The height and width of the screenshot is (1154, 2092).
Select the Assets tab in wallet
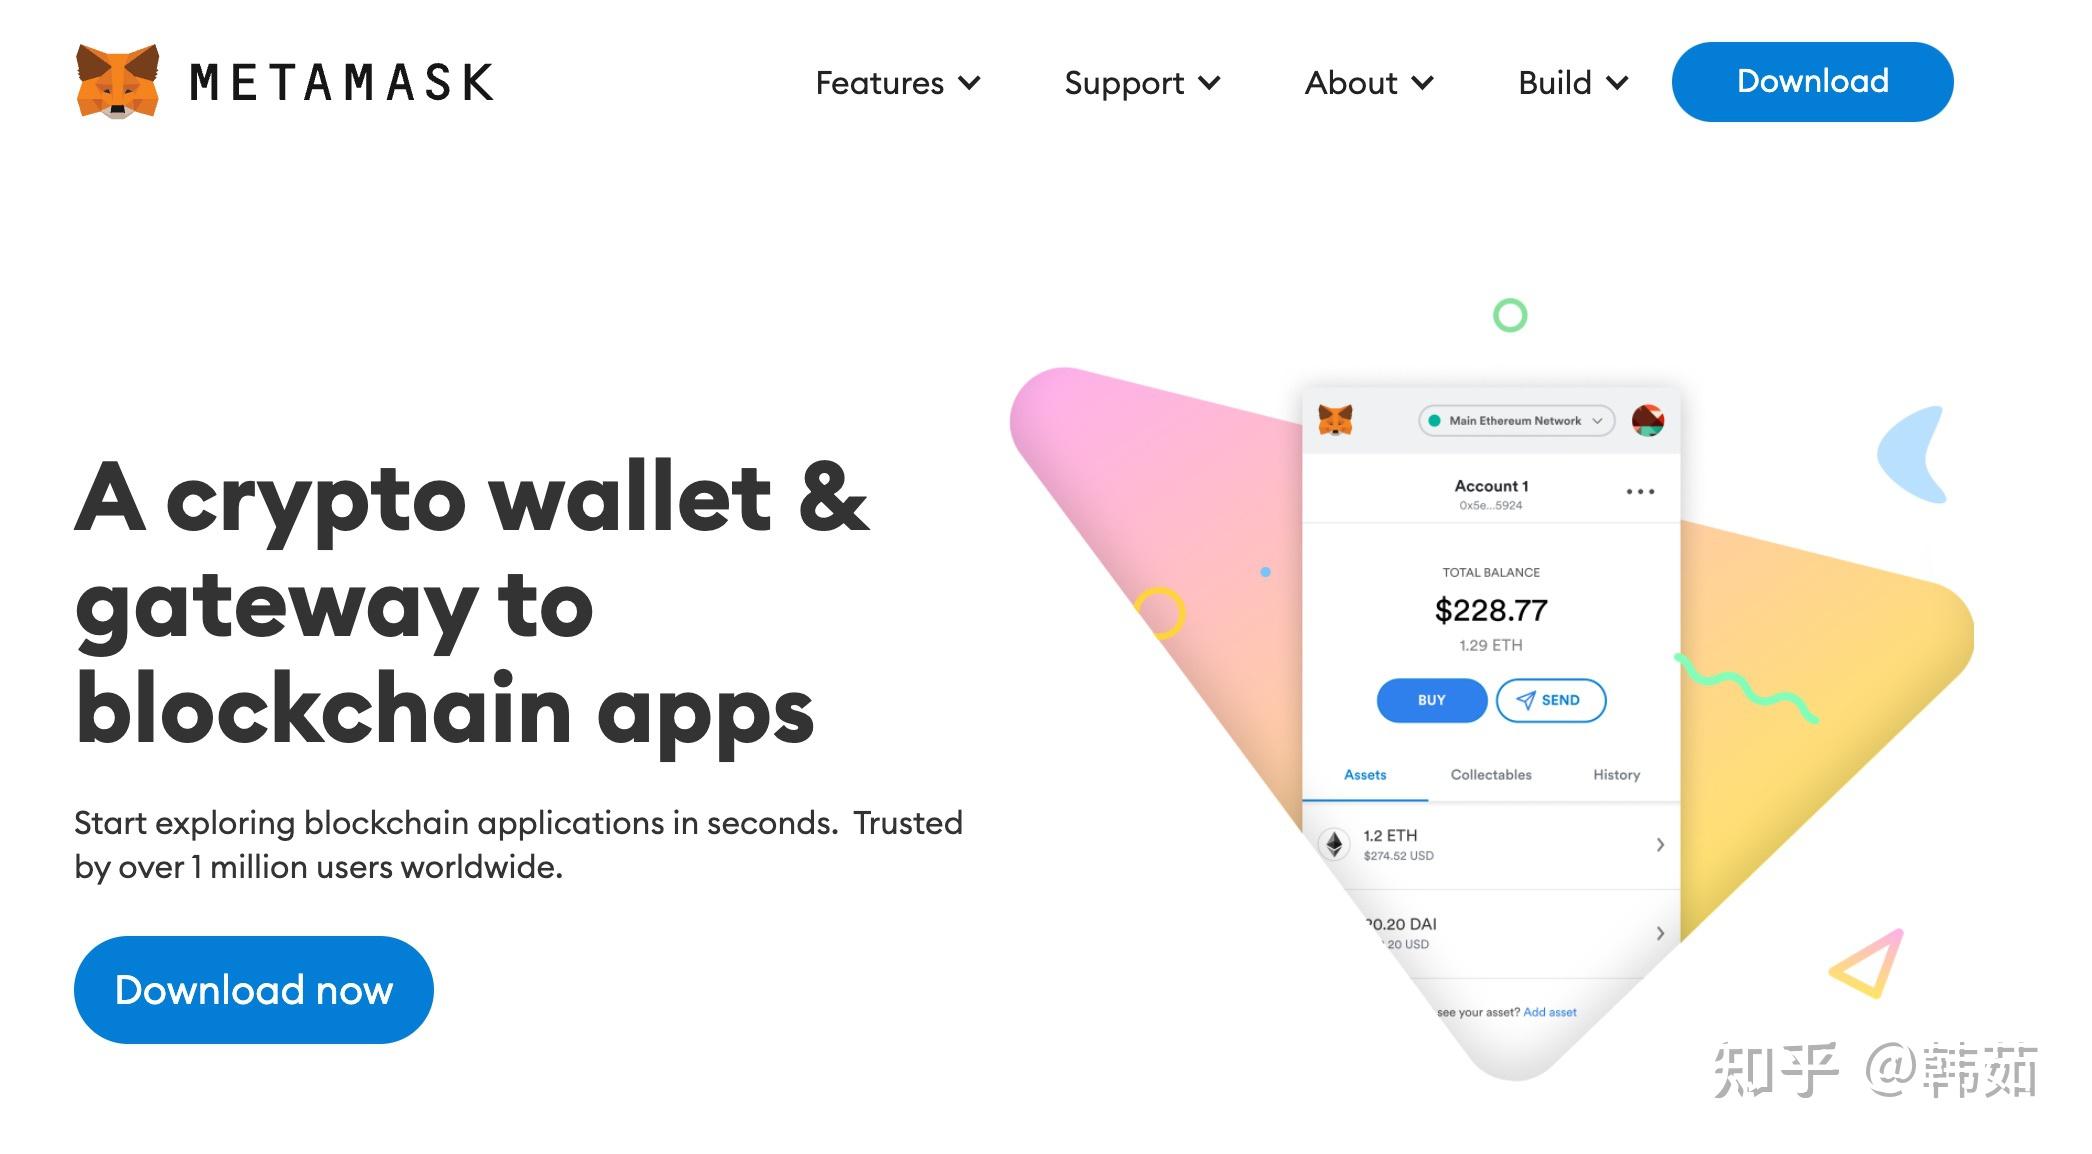click(1364, 775)
